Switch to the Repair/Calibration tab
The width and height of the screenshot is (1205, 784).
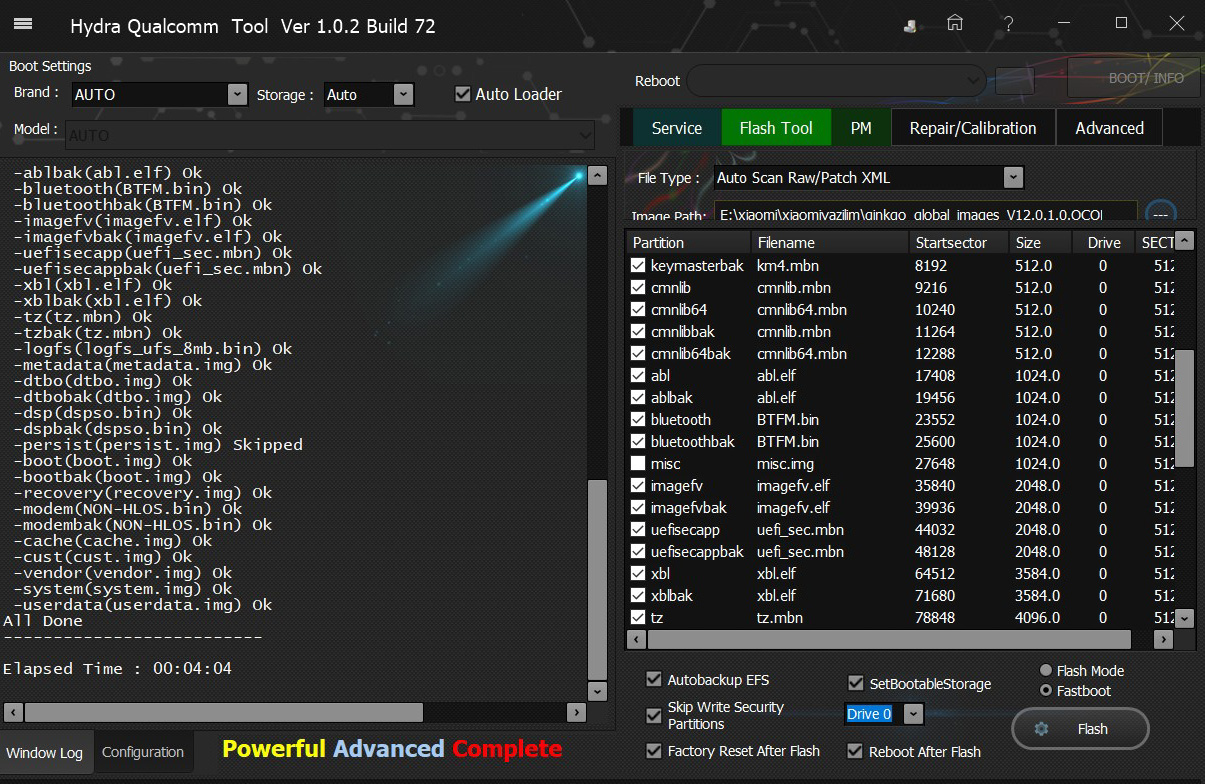[x=972, y=128]
